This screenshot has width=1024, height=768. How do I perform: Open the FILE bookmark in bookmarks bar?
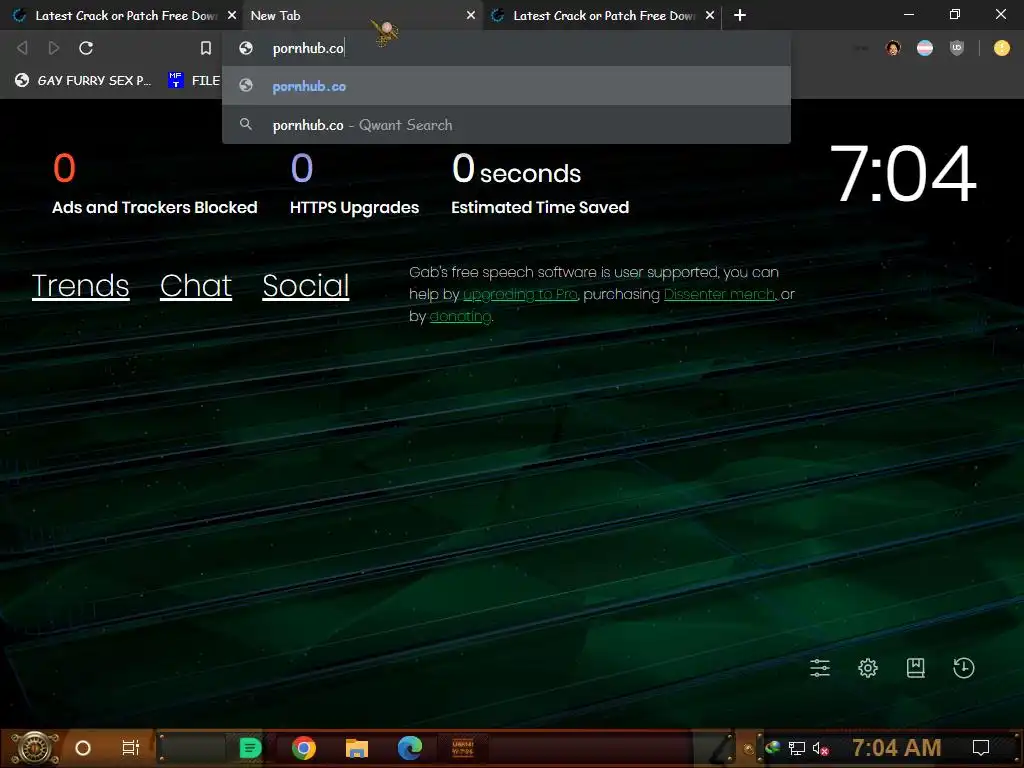coord(194,80)
